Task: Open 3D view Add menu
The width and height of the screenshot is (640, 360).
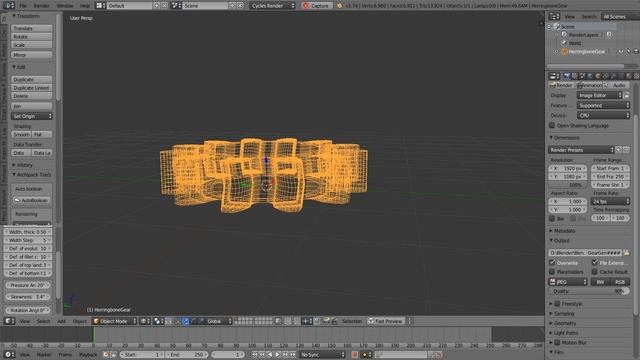Action: (x=61, y=321)
